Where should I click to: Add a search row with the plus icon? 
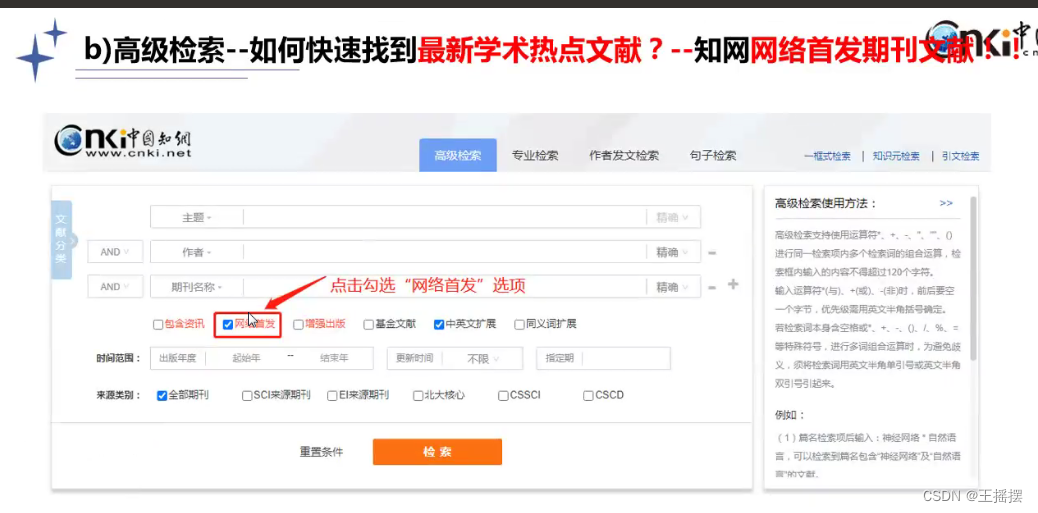pos(732,285)
